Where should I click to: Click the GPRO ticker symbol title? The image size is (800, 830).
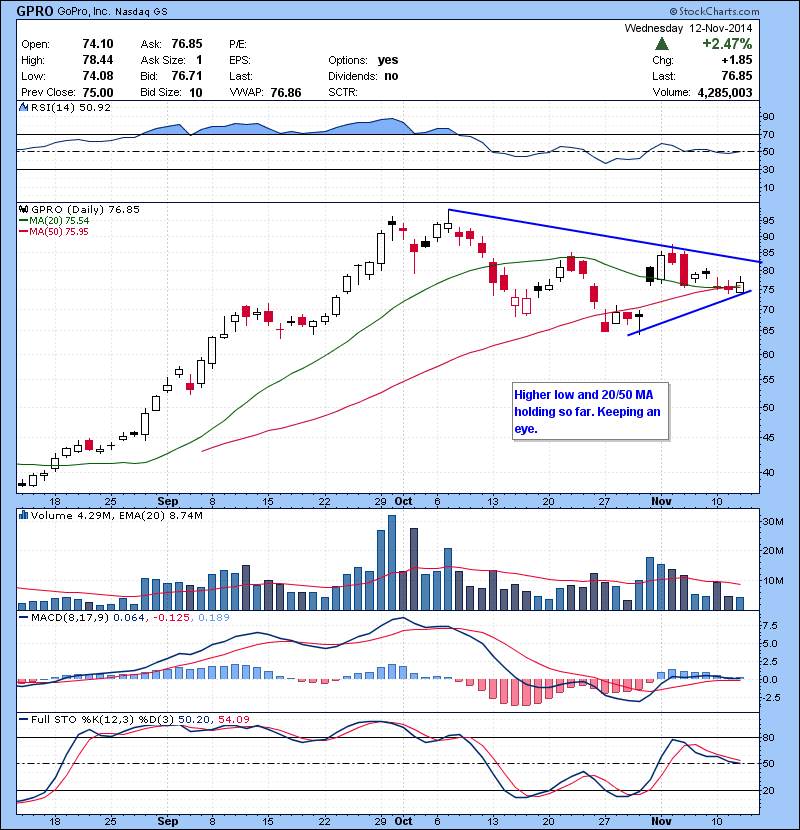pos(35,11)
